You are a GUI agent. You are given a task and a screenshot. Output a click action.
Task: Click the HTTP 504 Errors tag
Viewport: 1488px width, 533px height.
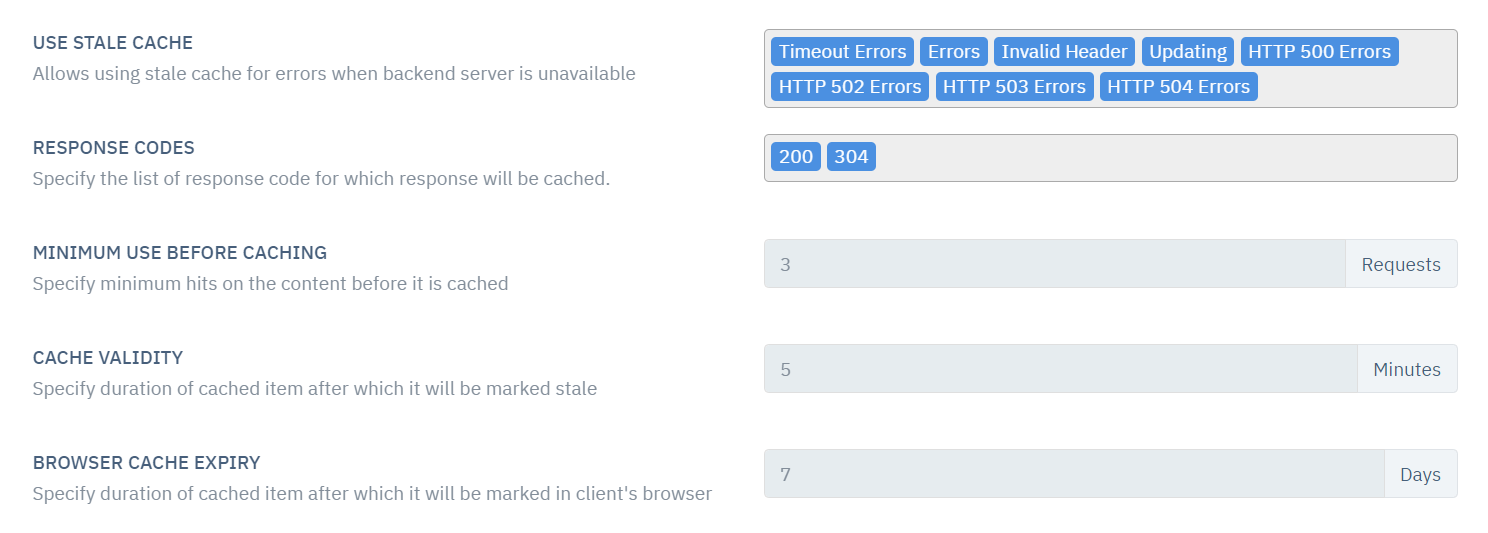1178,87
